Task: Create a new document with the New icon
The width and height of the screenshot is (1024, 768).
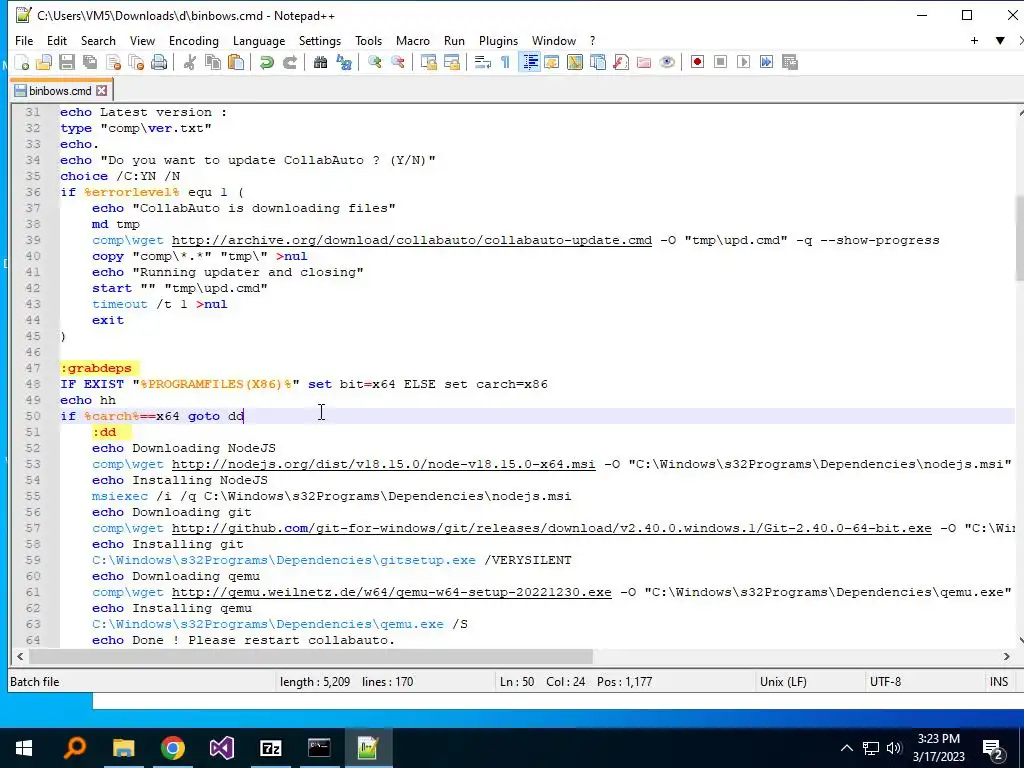Action: 22,62
